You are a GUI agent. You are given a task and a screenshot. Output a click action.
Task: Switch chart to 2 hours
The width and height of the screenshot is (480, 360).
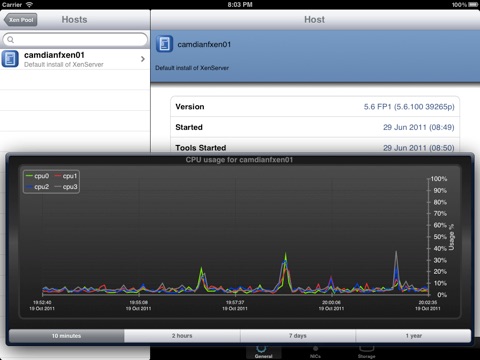pos(182,336)
